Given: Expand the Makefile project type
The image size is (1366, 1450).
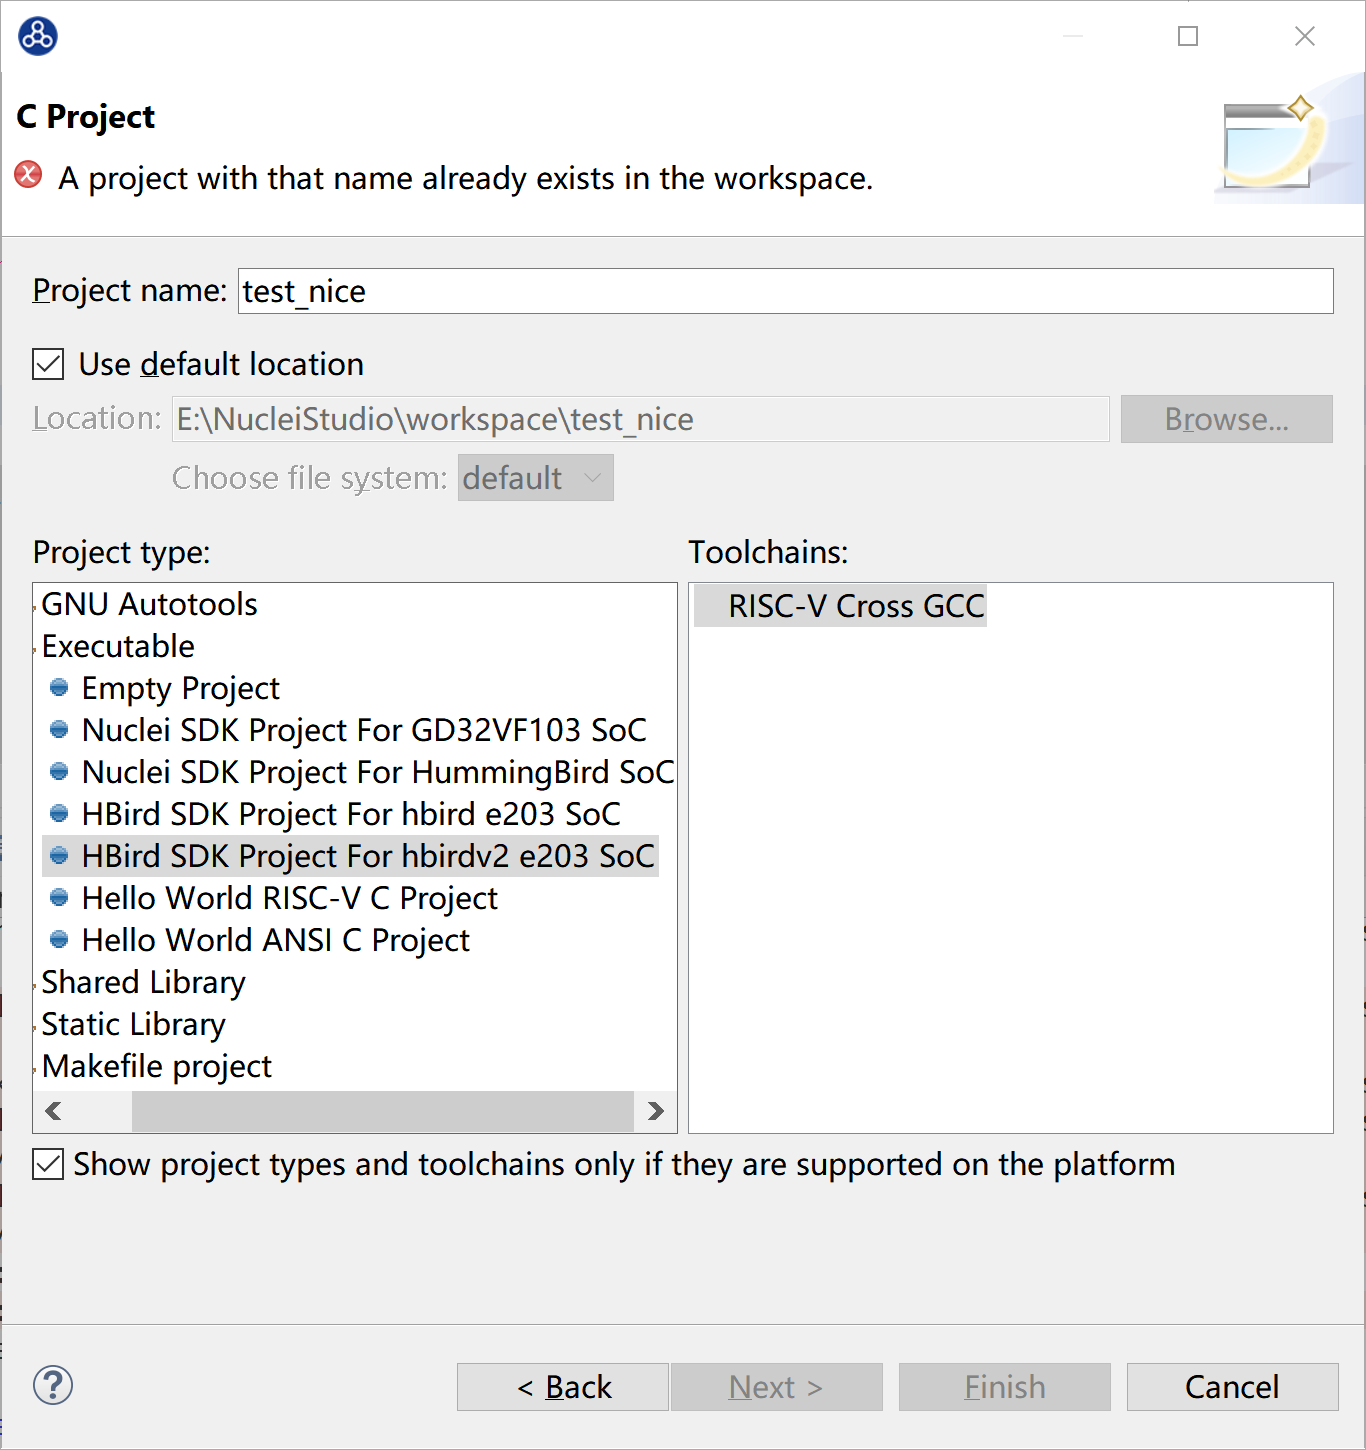Looking at the screenshot, I should click(x=36, y=1068).
